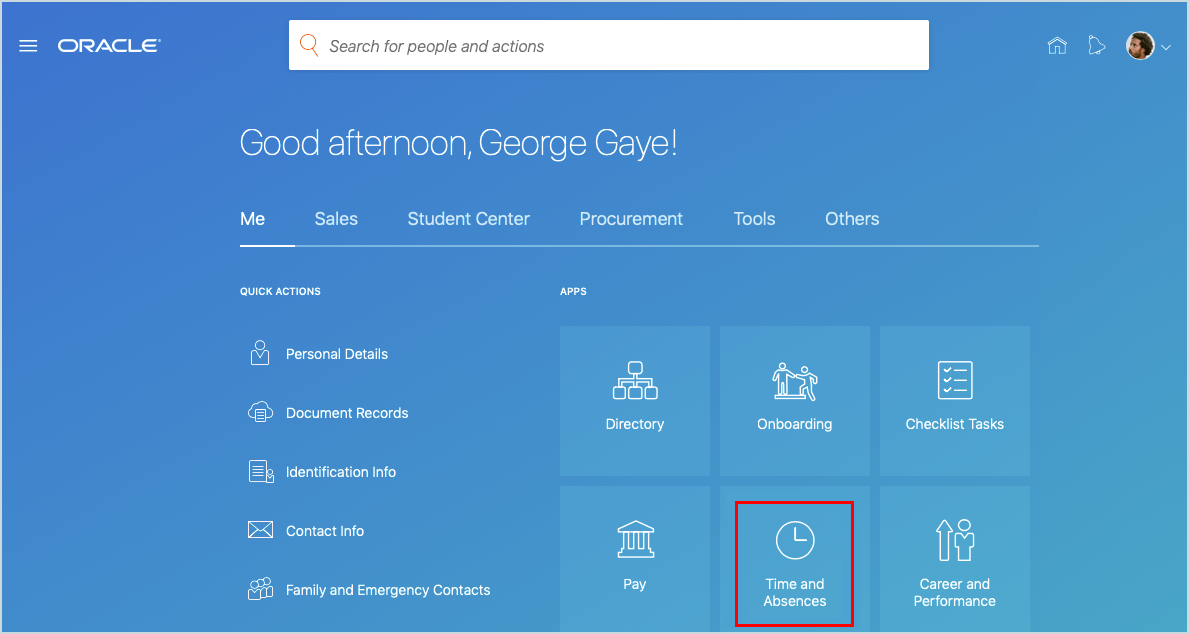Open Career and Performance tile
Viewport: 1189px width, 634px height.
pyautogui.click(x=954, y=564)
